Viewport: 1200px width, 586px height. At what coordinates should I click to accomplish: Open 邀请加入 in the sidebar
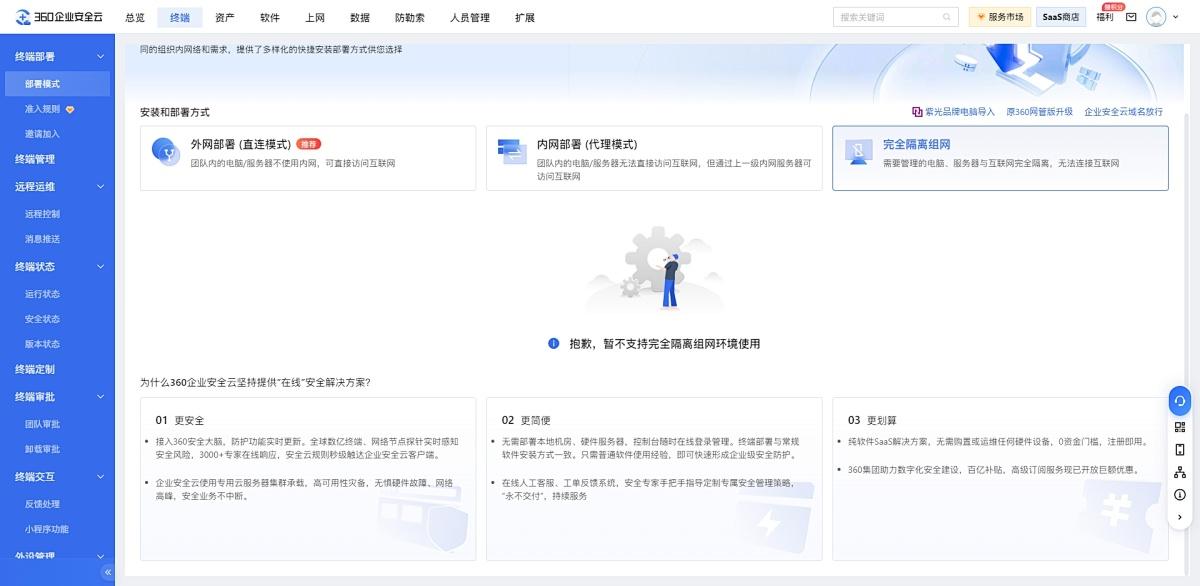click(x=43, y=134)
